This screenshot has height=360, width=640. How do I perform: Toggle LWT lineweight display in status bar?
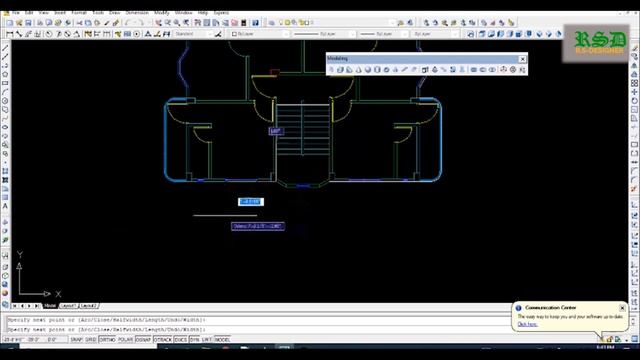207,340
